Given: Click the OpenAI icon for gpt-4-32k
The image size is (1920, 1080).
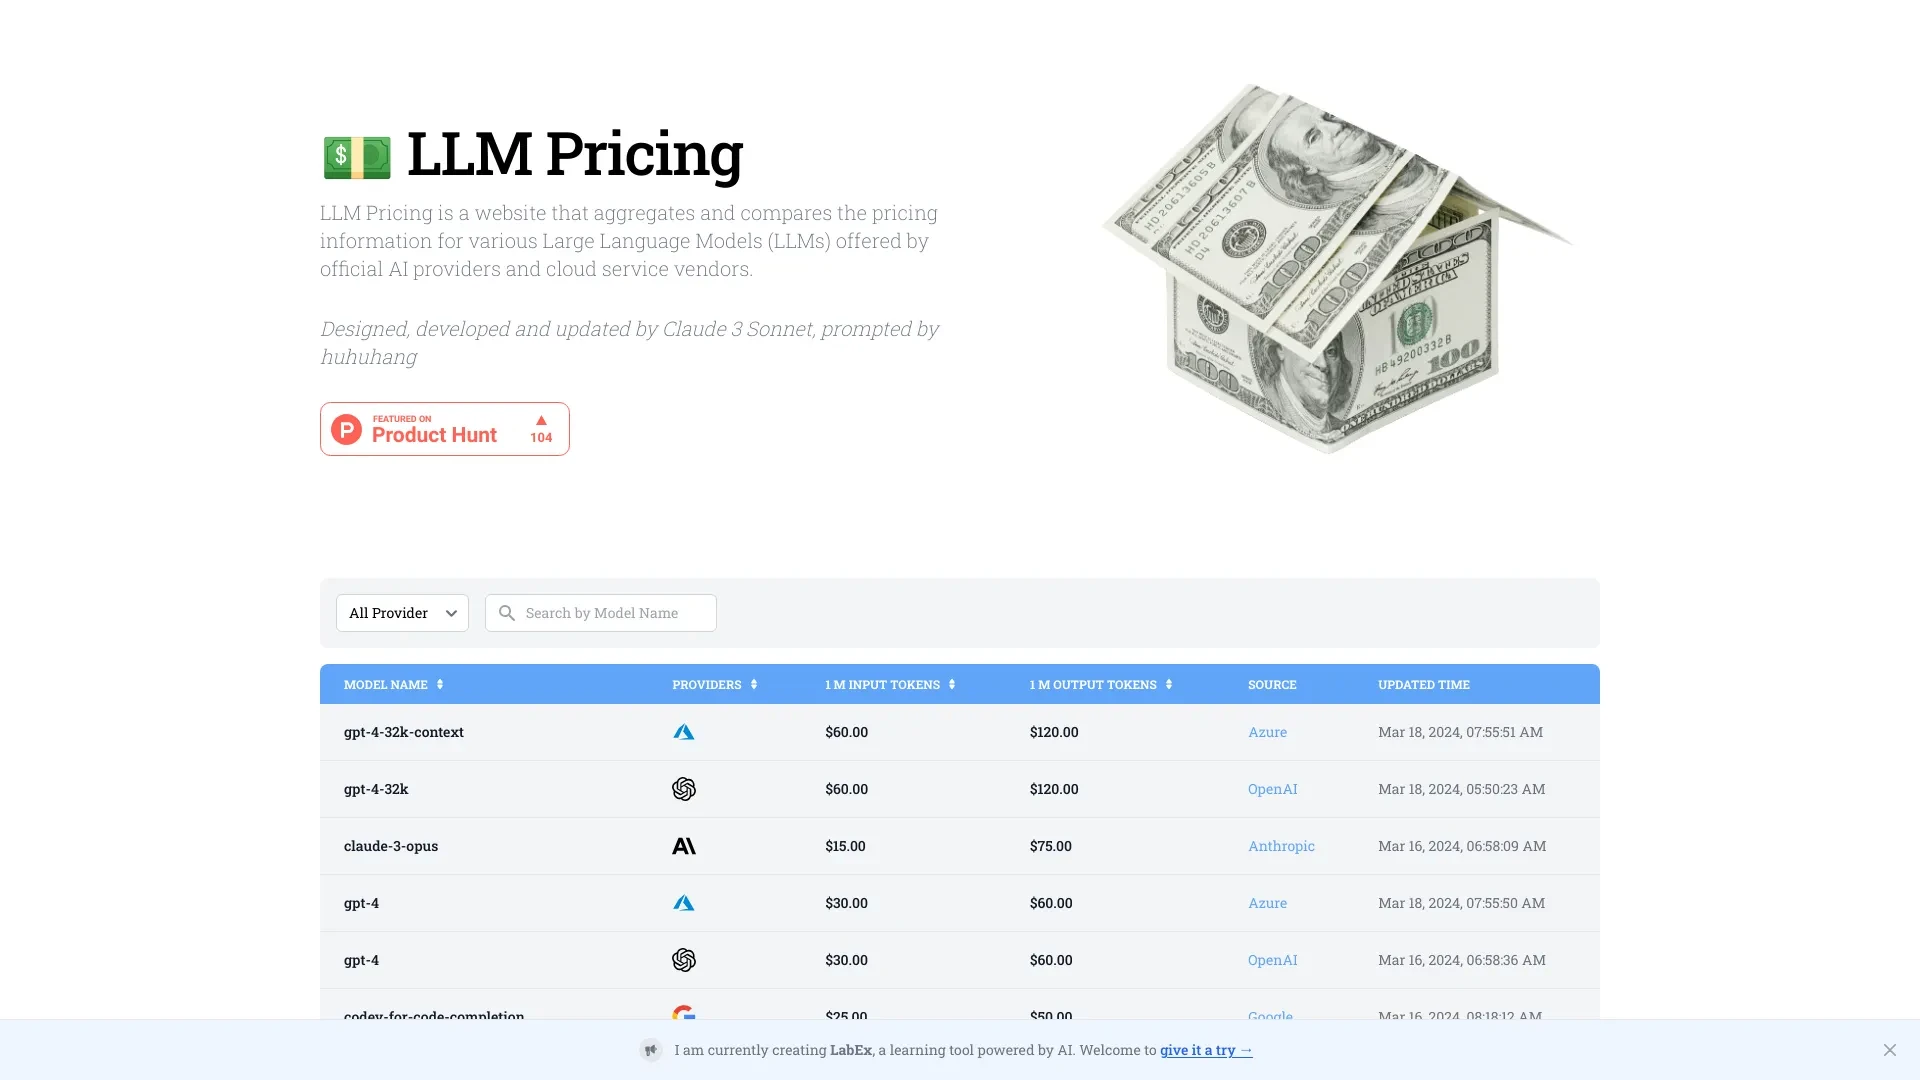Looking at the screenshot, I should pos(683,789).
